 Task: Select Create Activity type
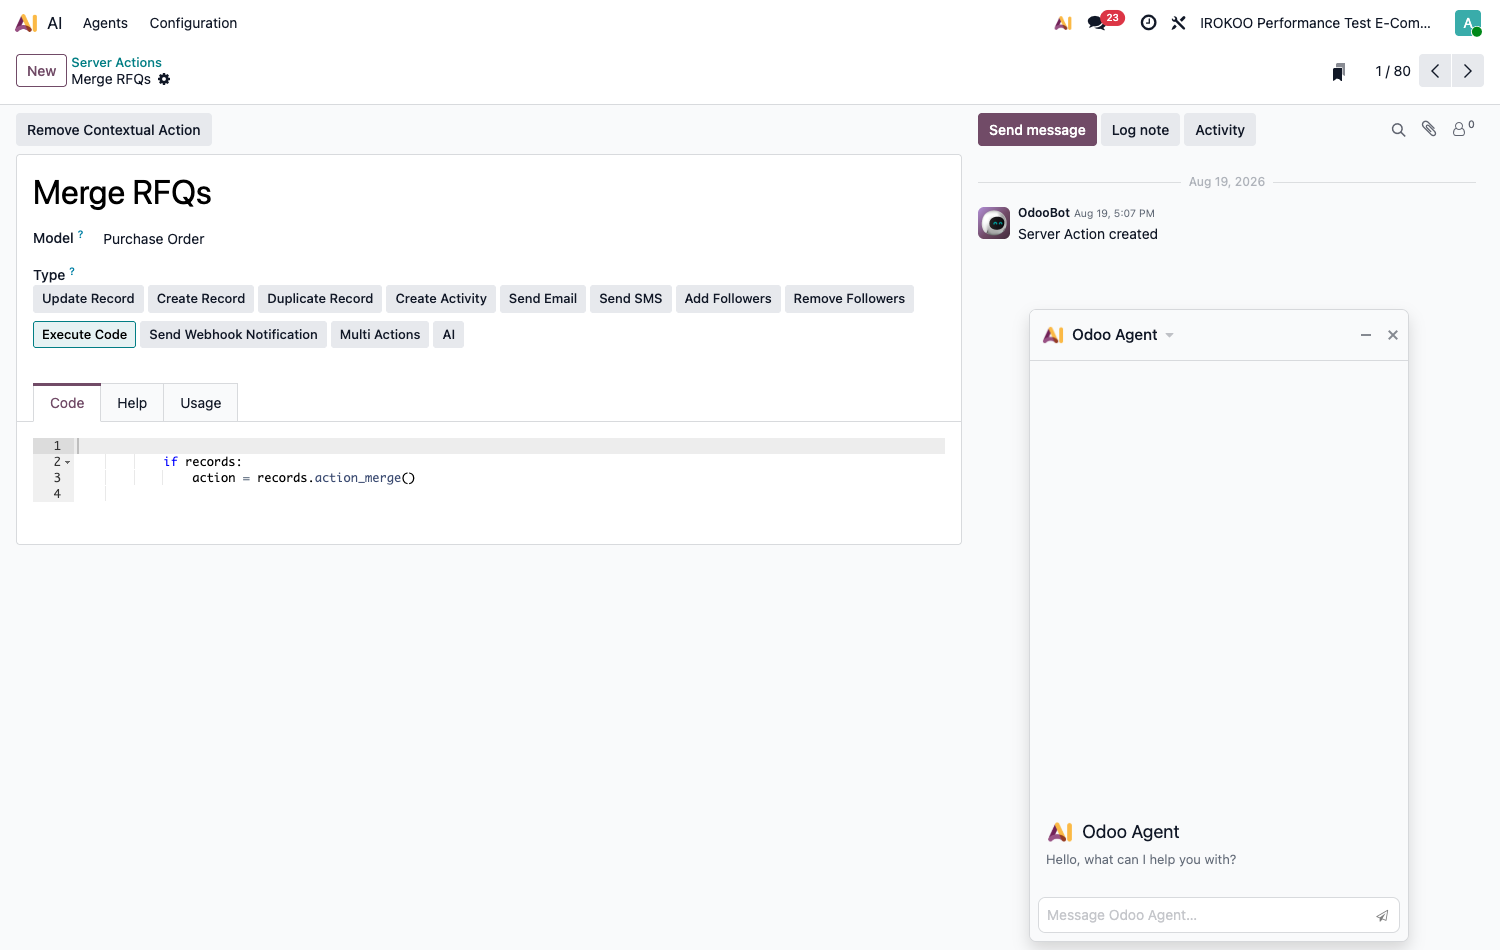[x=441, y=299]
